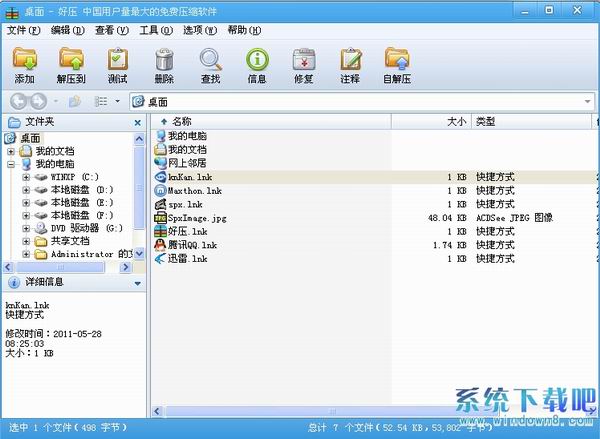Close the 文件夹 folder panel

click(x=138, y=123)
